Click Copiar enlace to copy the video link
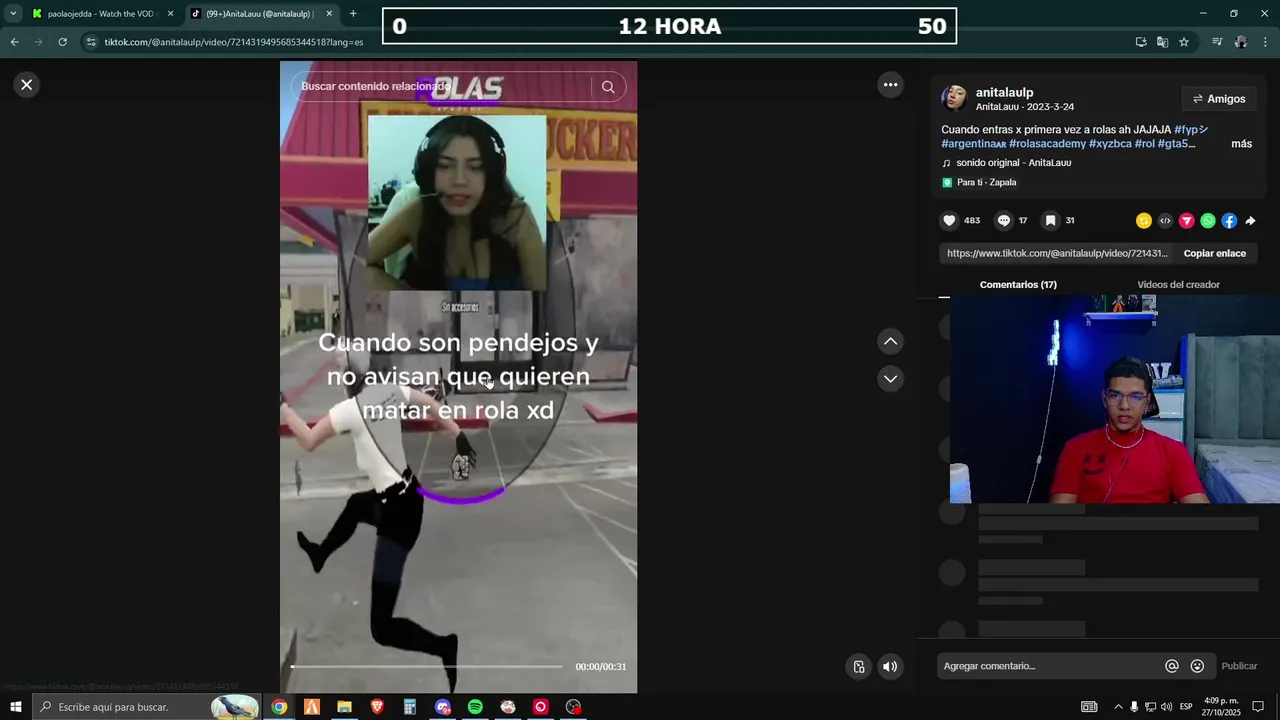The image size is (1280, 720). [x=1214, y=254]
